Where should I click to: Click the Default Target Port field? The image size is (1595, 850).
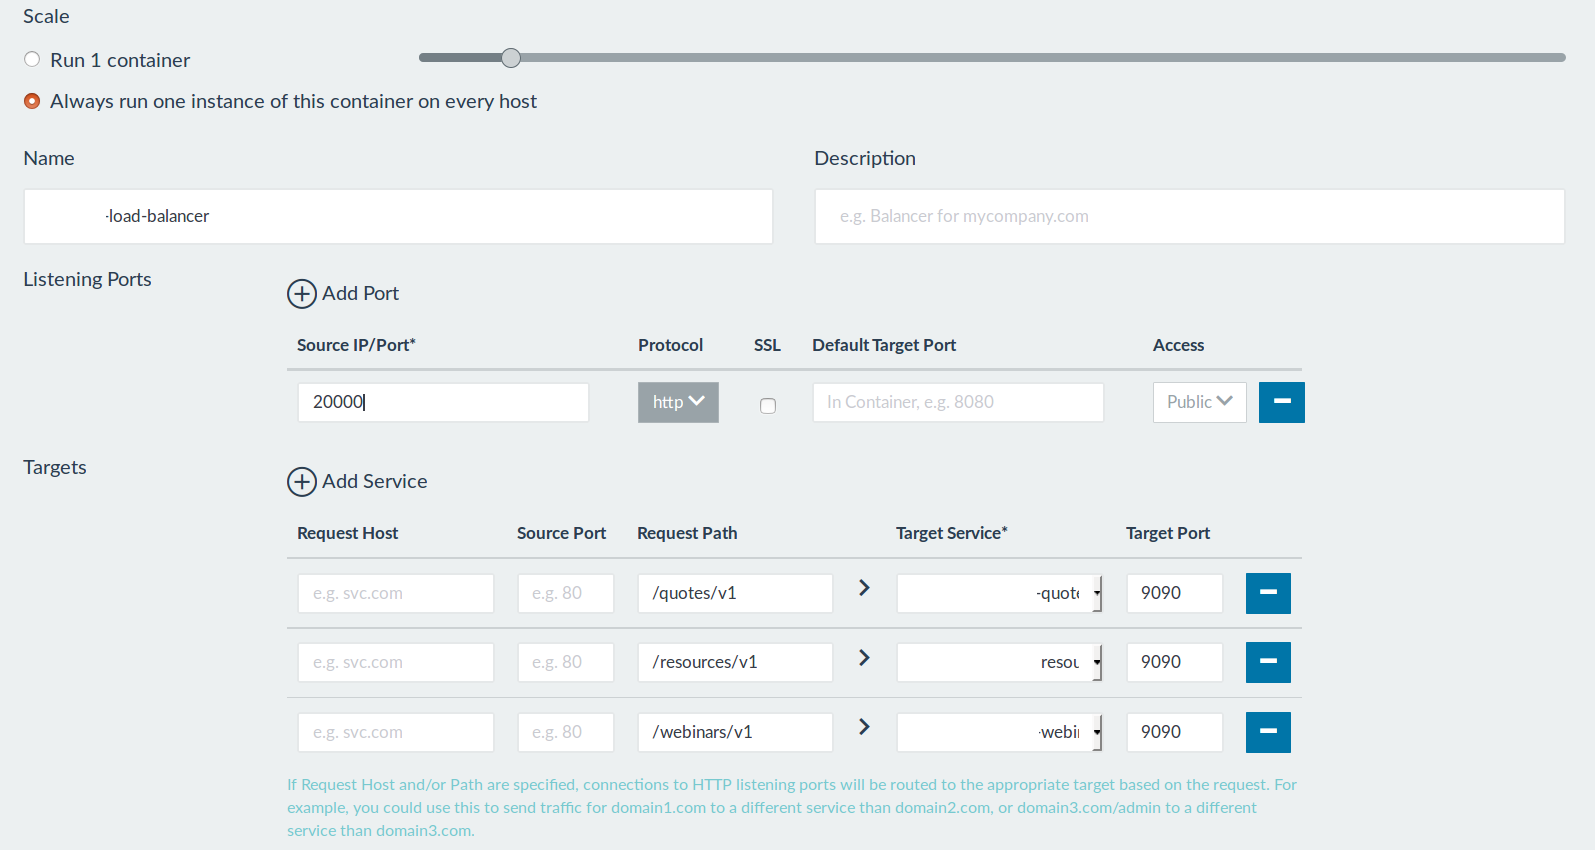click(958, 402)
